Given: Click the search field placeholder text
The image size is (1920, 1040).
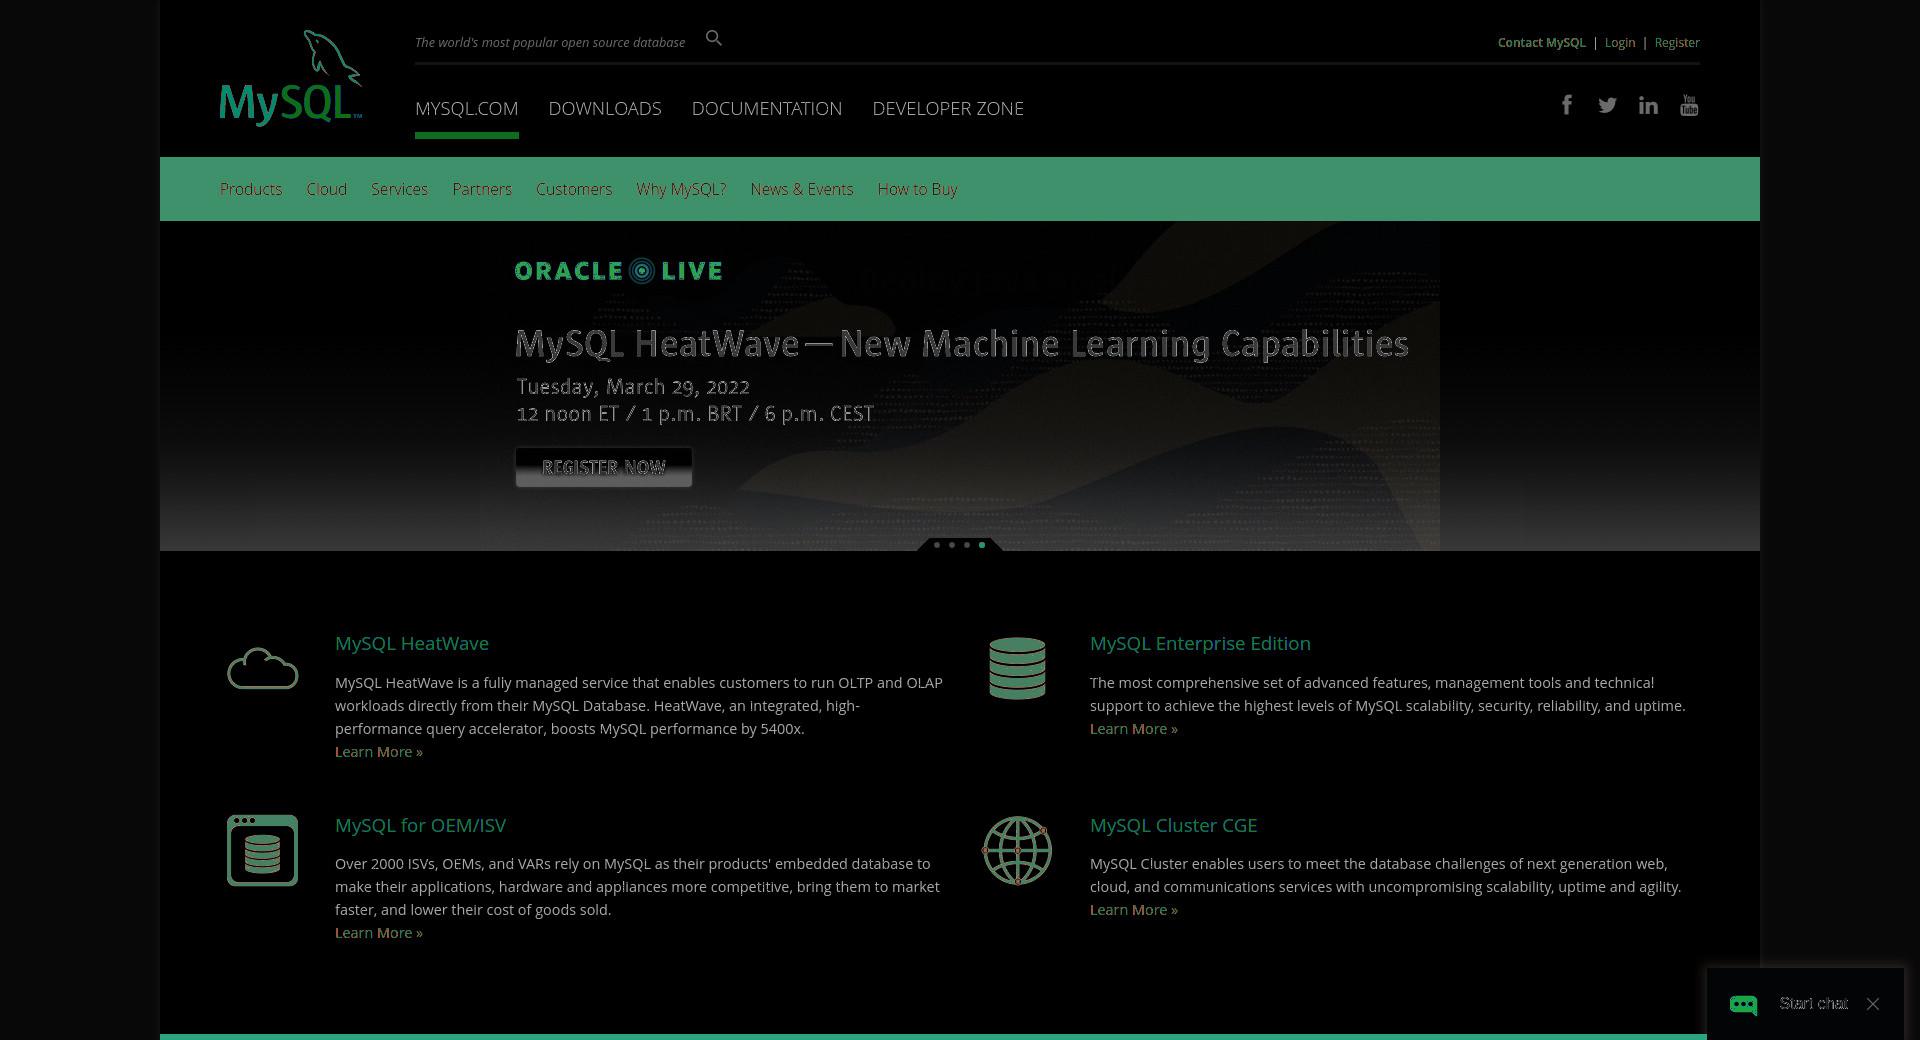Looking at the screenshot, I should click(x=550, y=42).
